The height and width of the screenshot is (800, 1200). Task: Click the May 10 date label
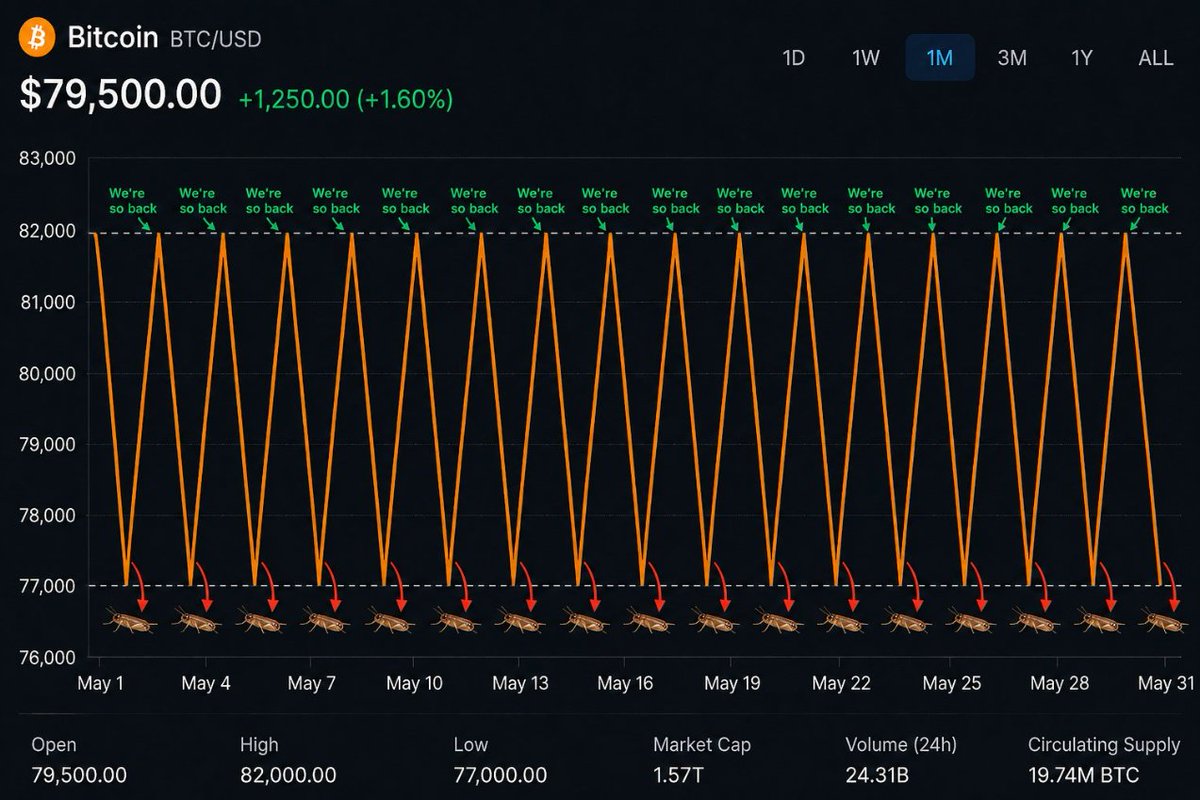pos(414,684)
